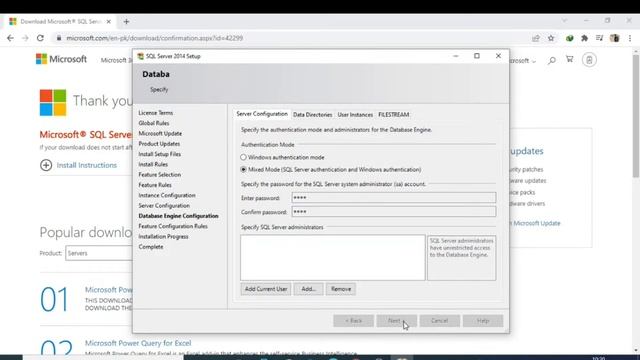Close the SQL Server 2014 Setup dialog
The image size is (640, 360).
498,56
